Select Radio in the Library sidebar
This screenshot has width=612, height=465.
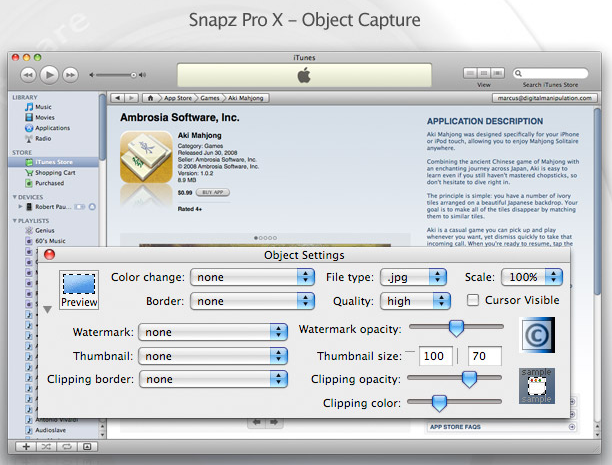[43, 139]
